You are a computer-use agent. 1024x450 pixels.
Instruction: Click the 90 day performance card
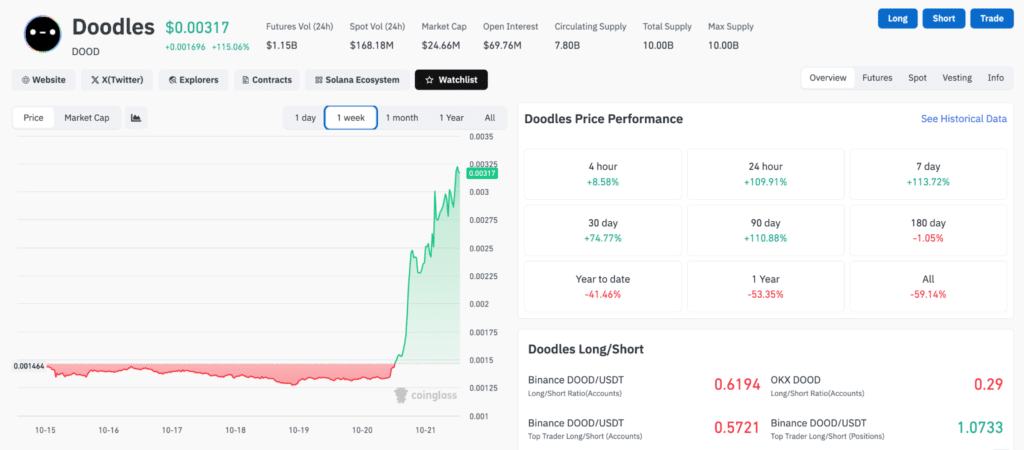(x=765, y=231)
